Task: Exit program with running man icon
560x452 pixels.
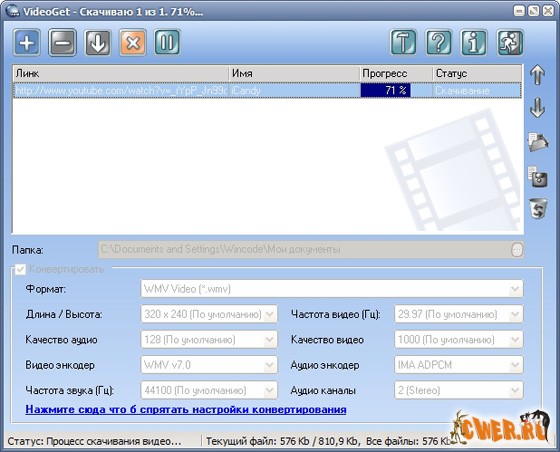Action: [510, 43]
